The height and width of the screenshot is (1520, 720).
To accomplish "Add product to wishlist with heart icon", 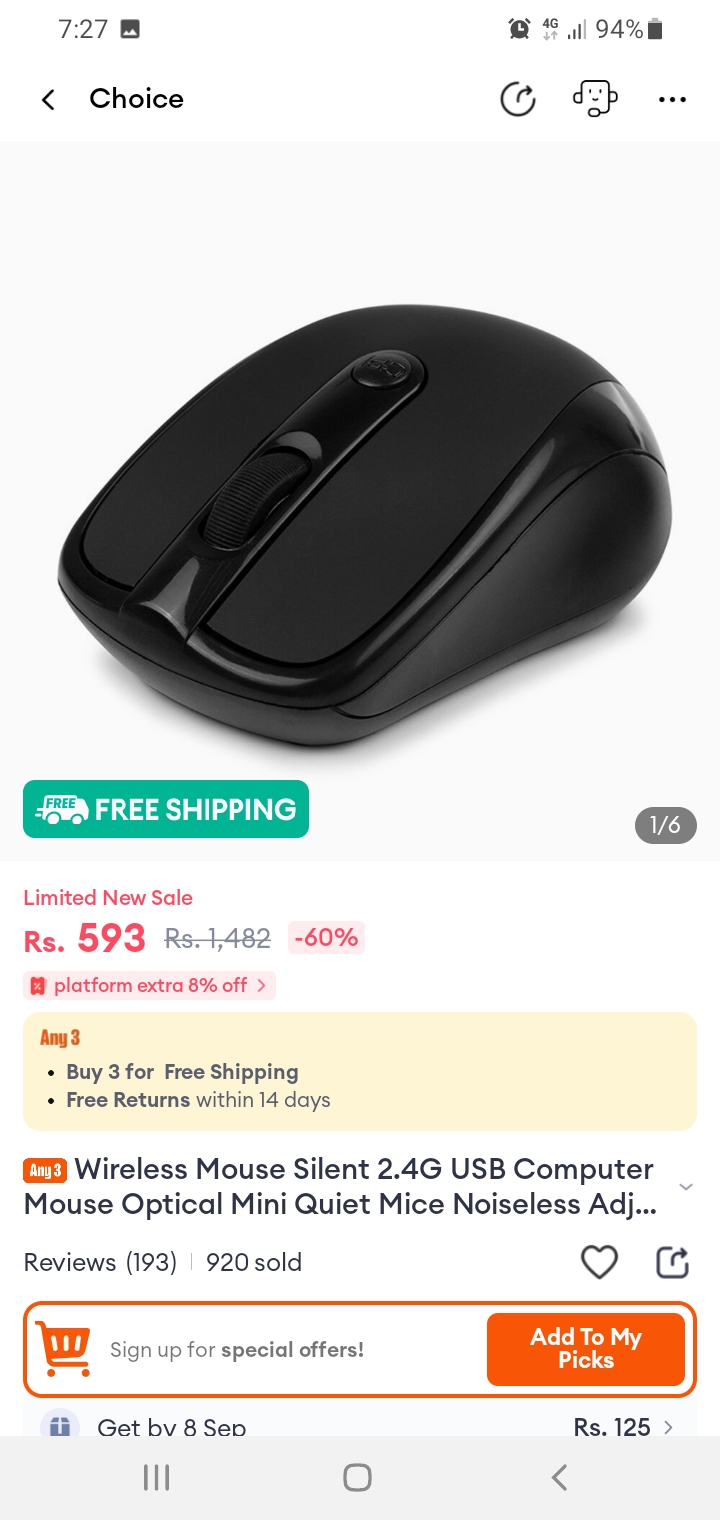I will [x=599, y=1262].
